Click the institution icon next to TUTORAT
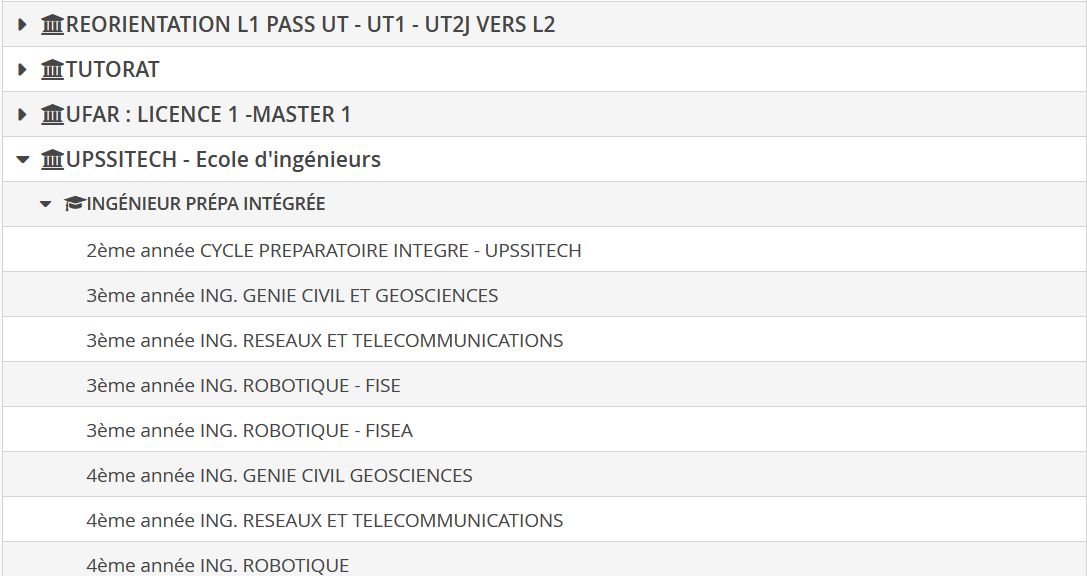 click(52, 70)
